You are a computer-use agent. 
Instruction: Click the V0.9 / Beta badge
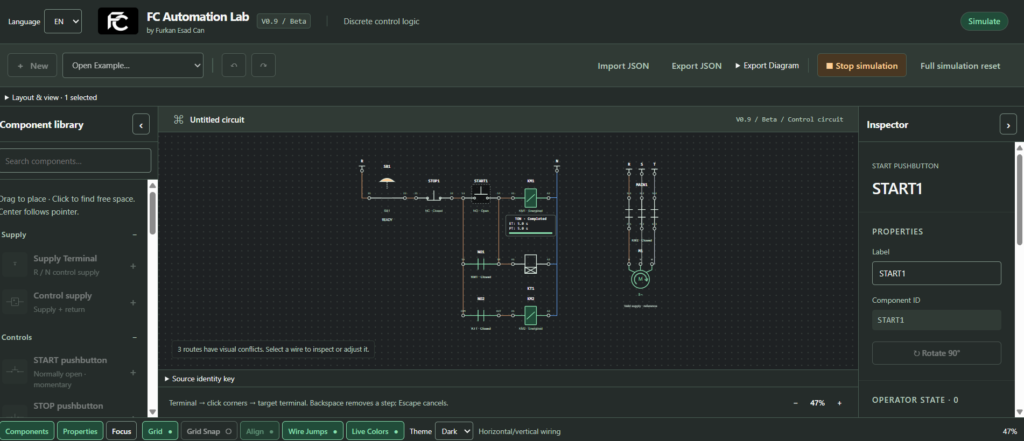point(283,21)
